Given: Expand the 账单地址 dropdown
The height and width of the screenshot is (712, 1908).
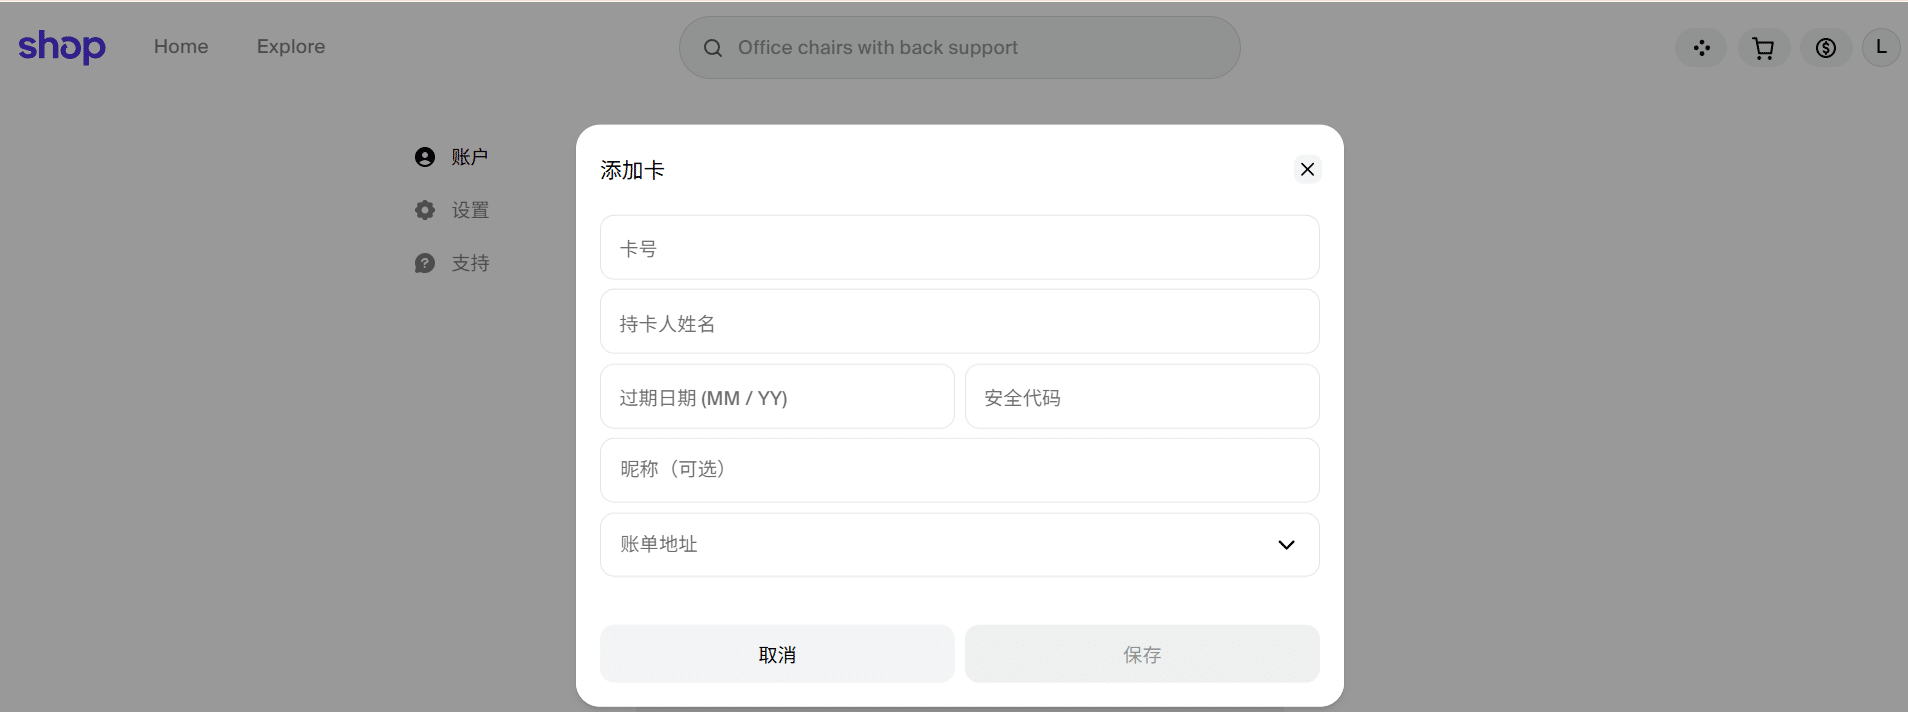Looking at the screenshot, I should click(960, 545).
